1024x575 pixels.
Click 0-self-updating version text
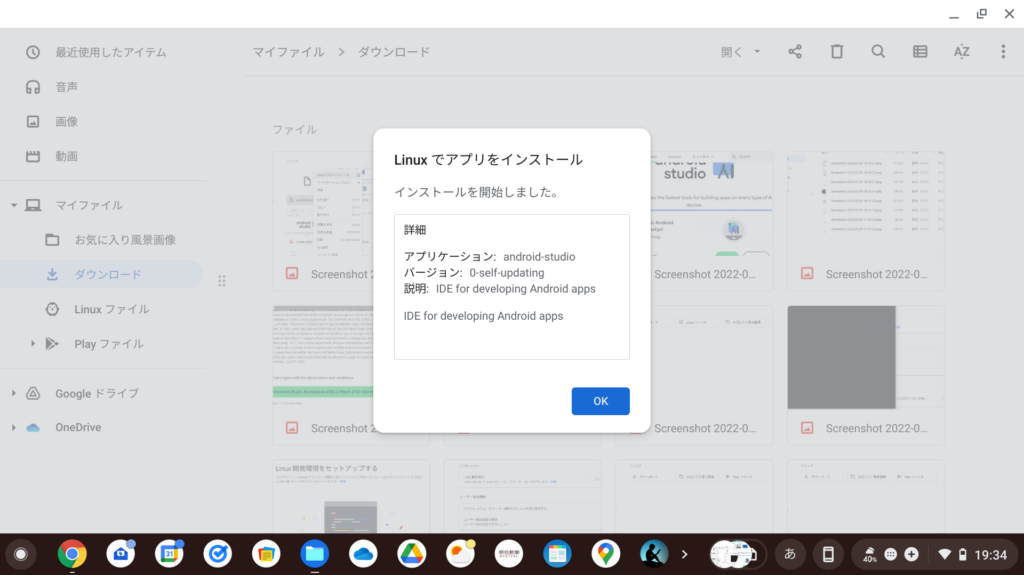click(x=507, y=272)
